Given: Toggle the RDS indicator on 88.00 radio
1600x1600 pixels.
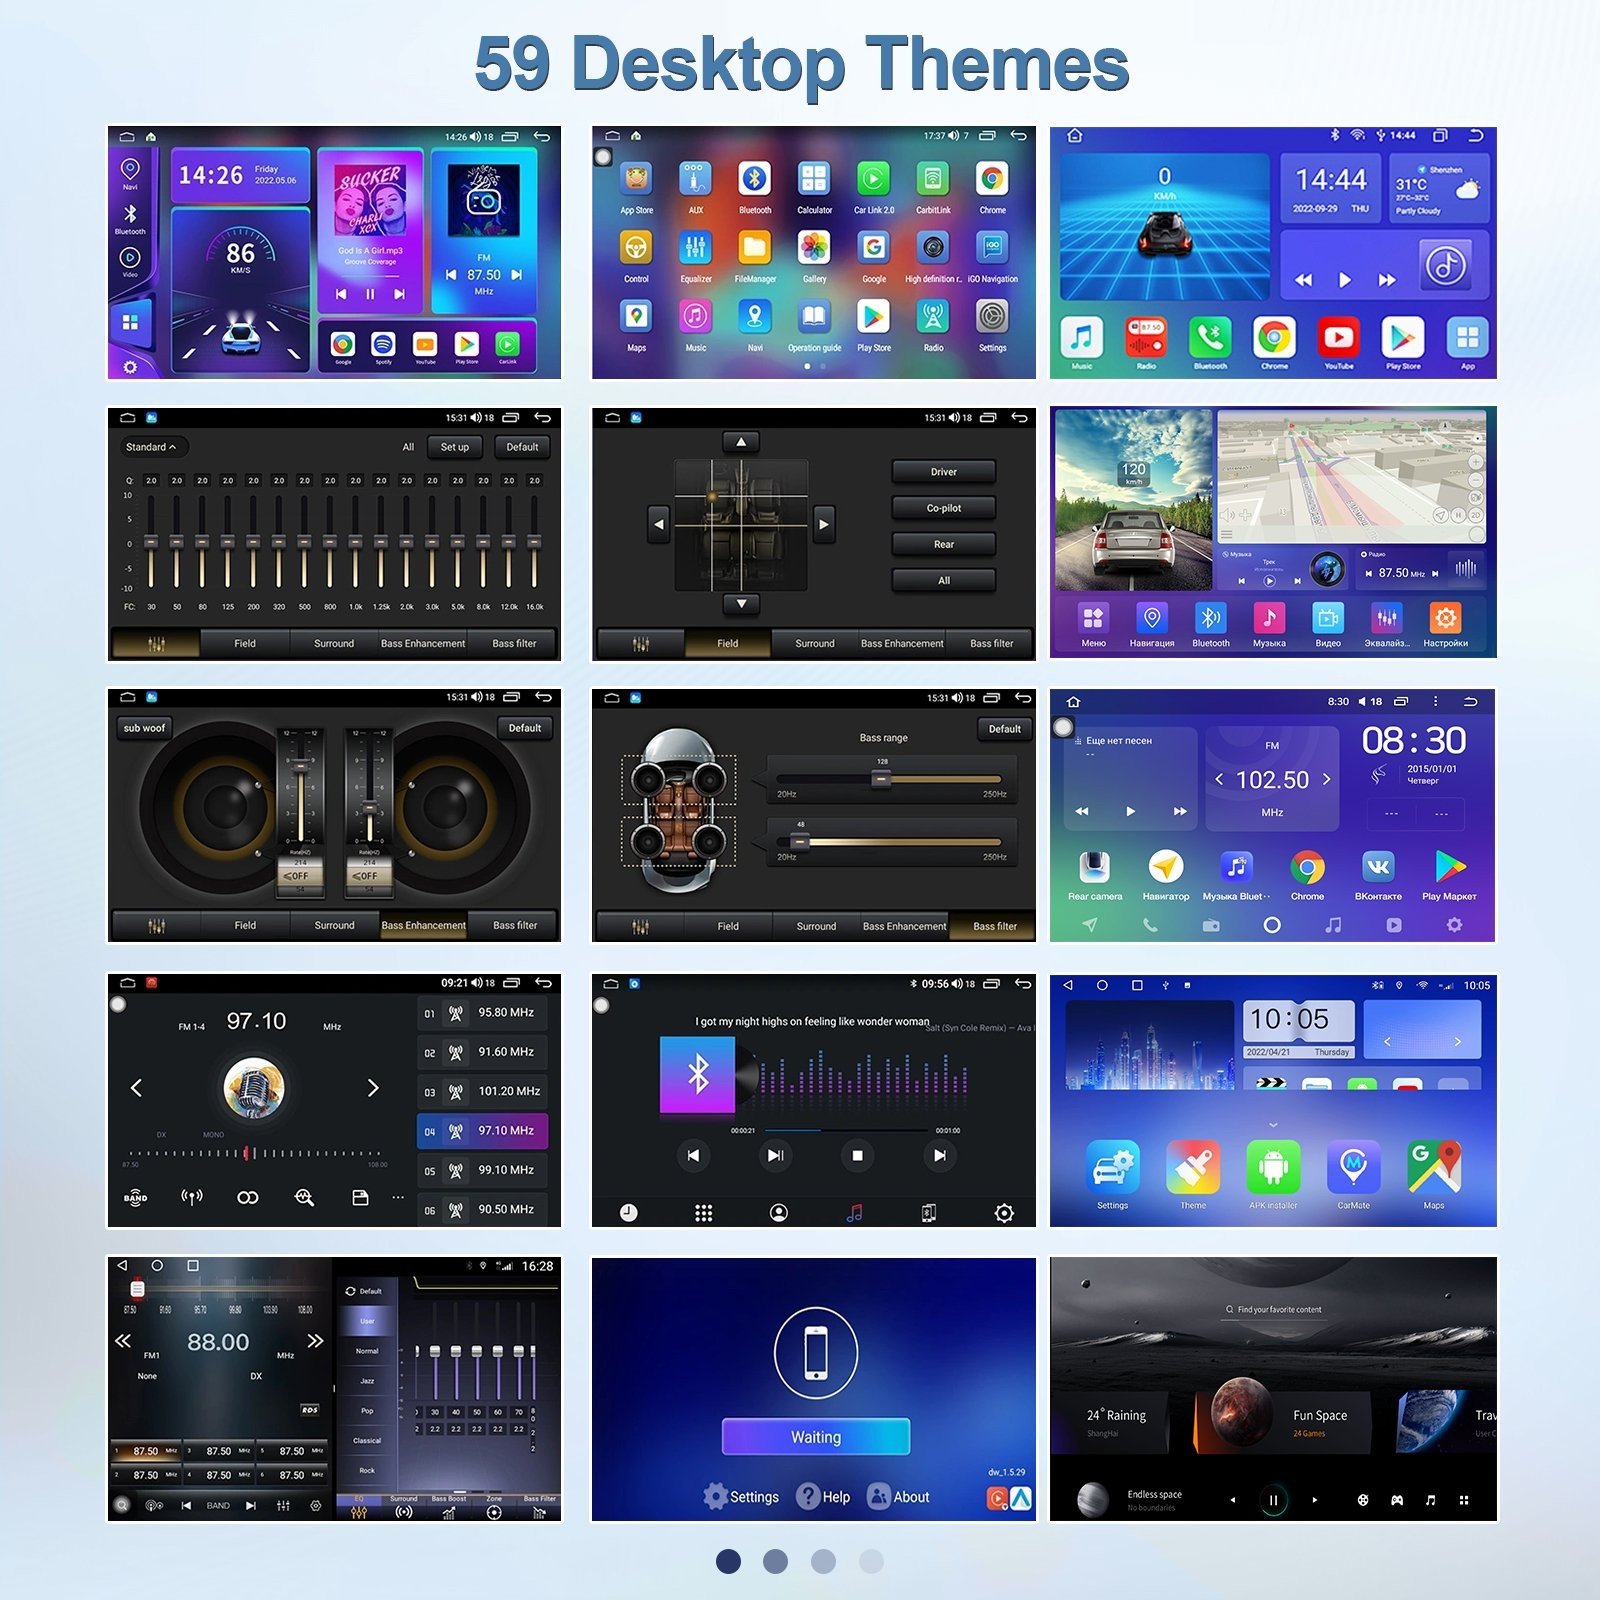Looking at the screenshot, I should coord(309,1410).
